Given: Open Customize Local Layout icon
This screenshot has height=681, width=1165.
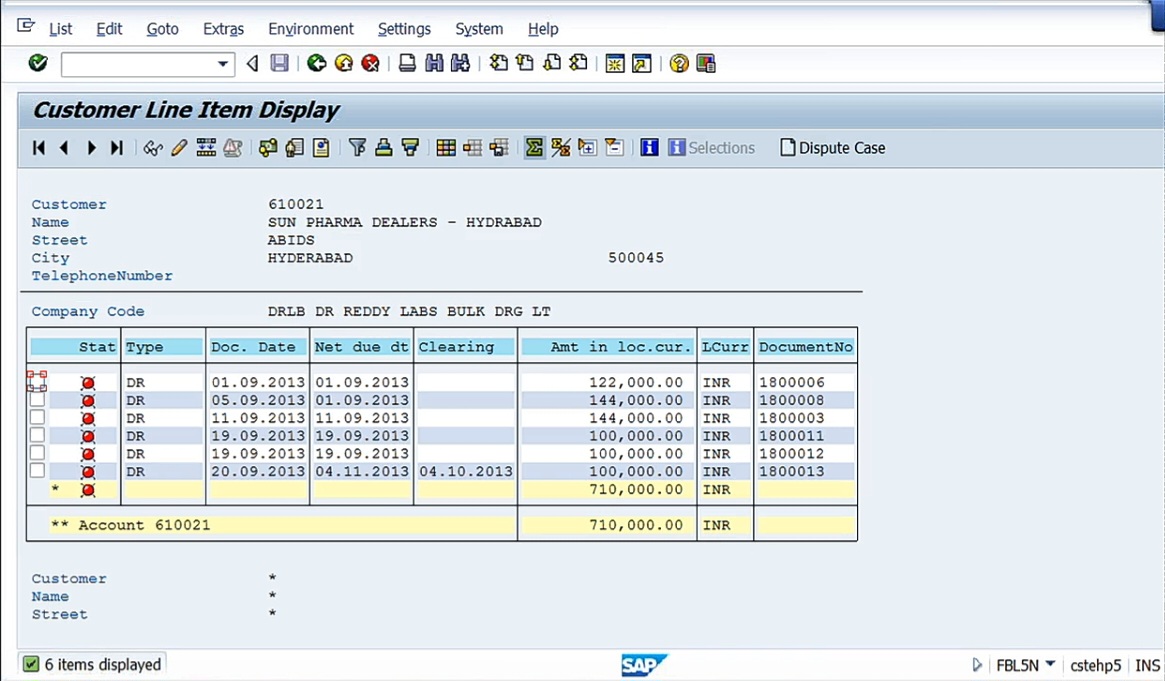Looking at the screenshot, I should 706,63.
